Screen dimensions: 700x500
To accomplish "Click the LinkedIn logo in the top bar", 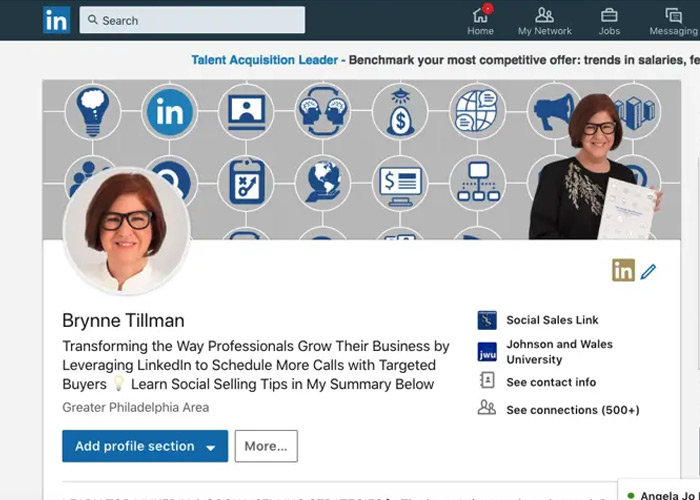I will click(56, 20).
